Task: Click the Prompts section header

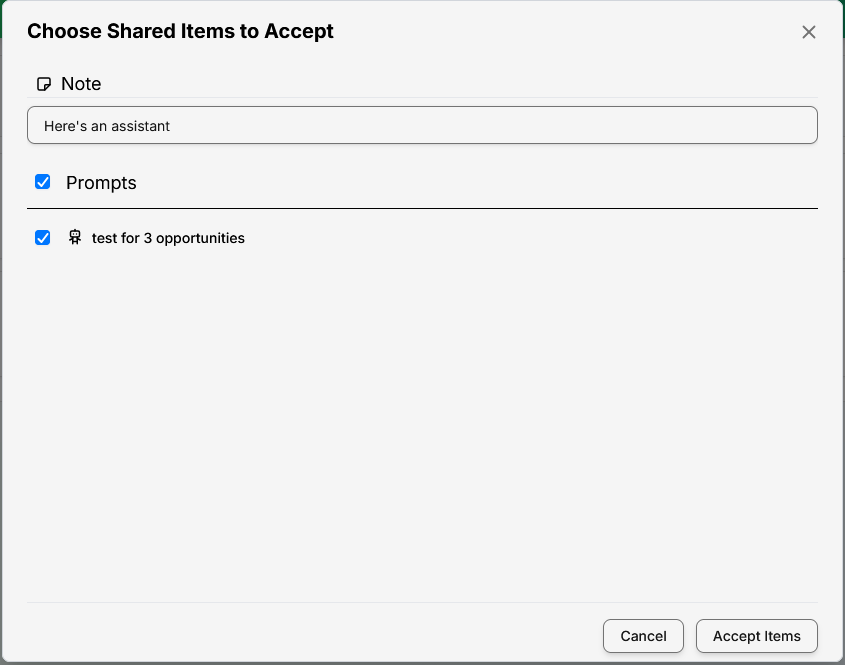Action: (x=102, y=183)
